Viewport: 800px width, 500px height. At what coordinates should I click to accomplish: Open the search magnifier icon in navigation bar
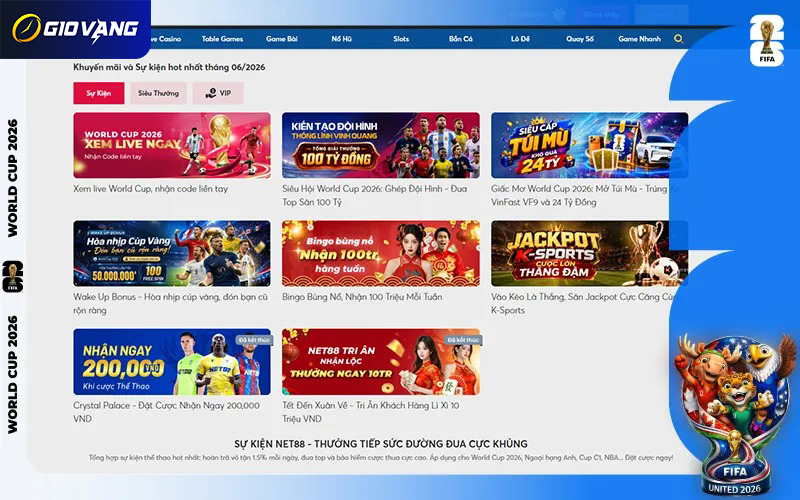click(678, 39)
